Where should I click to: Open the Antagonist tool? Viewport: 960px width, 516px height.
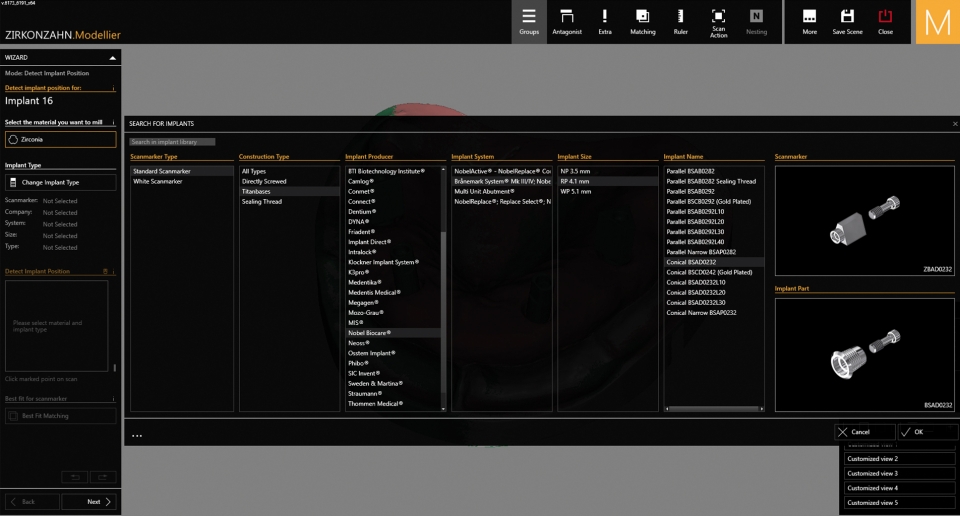(567, 22)
